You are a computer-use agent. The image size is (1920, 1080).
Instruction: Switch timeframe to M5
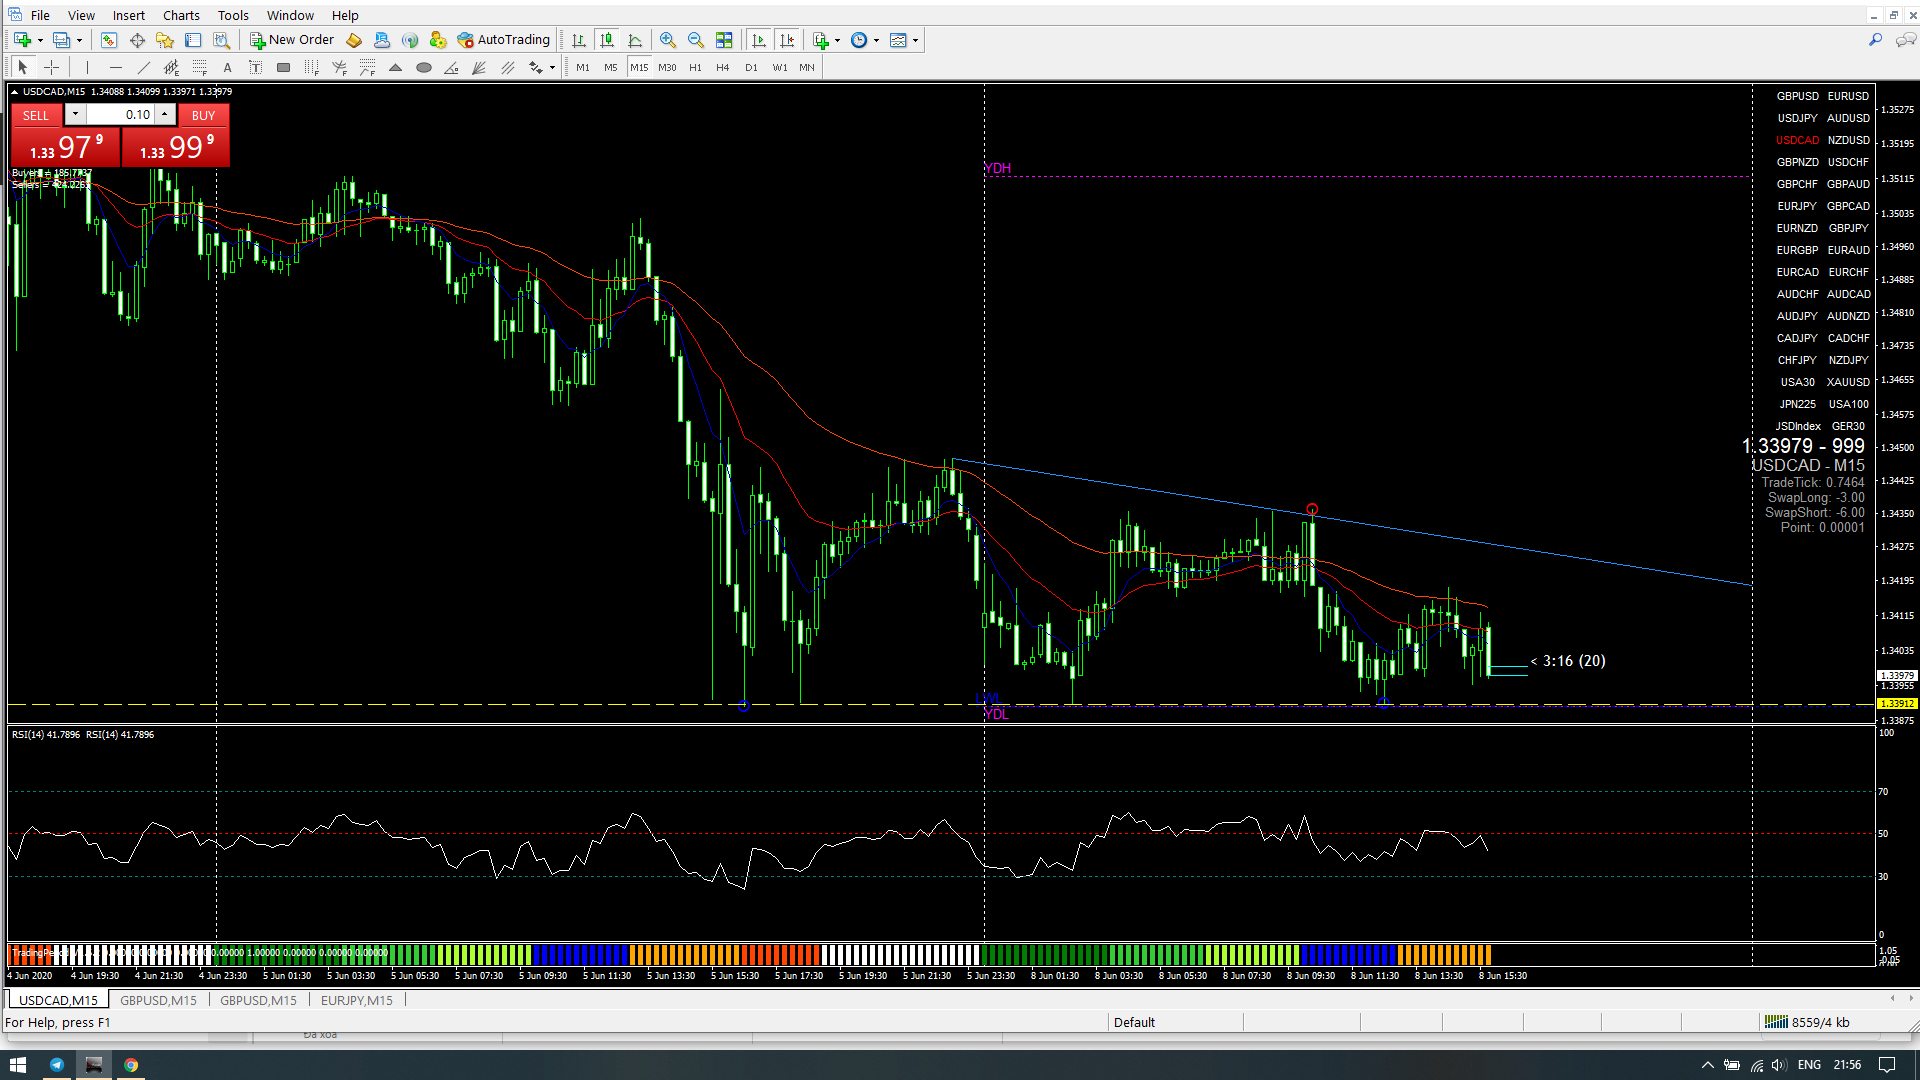[x=611, y=67]
